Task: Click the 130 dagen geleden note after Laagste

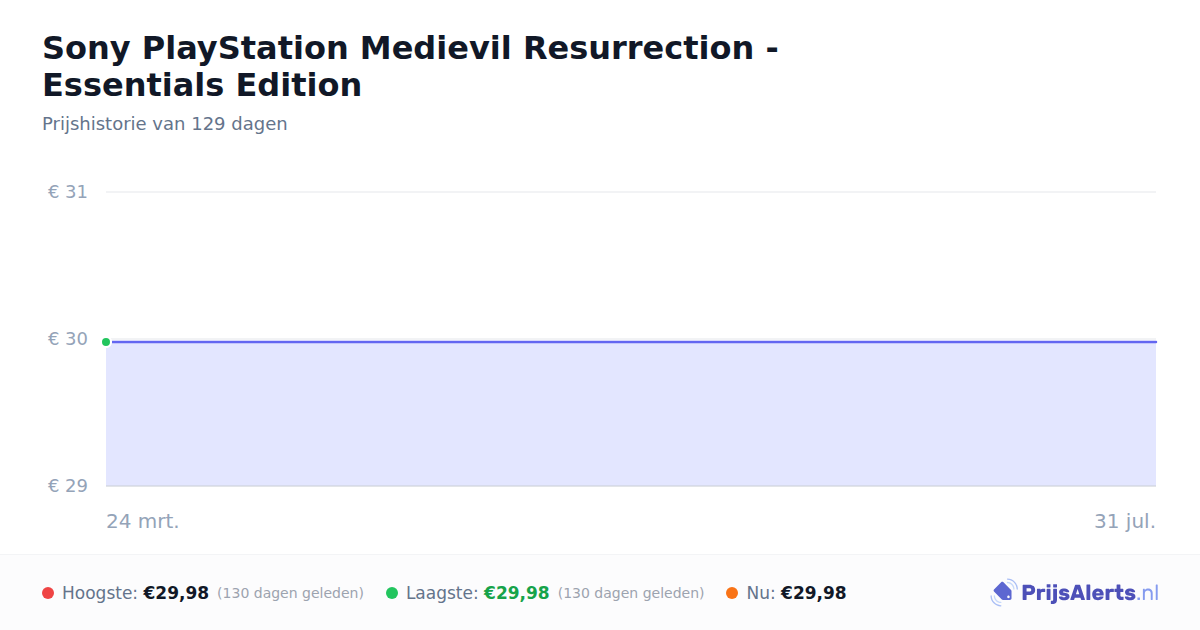Action: coord(631,593)
